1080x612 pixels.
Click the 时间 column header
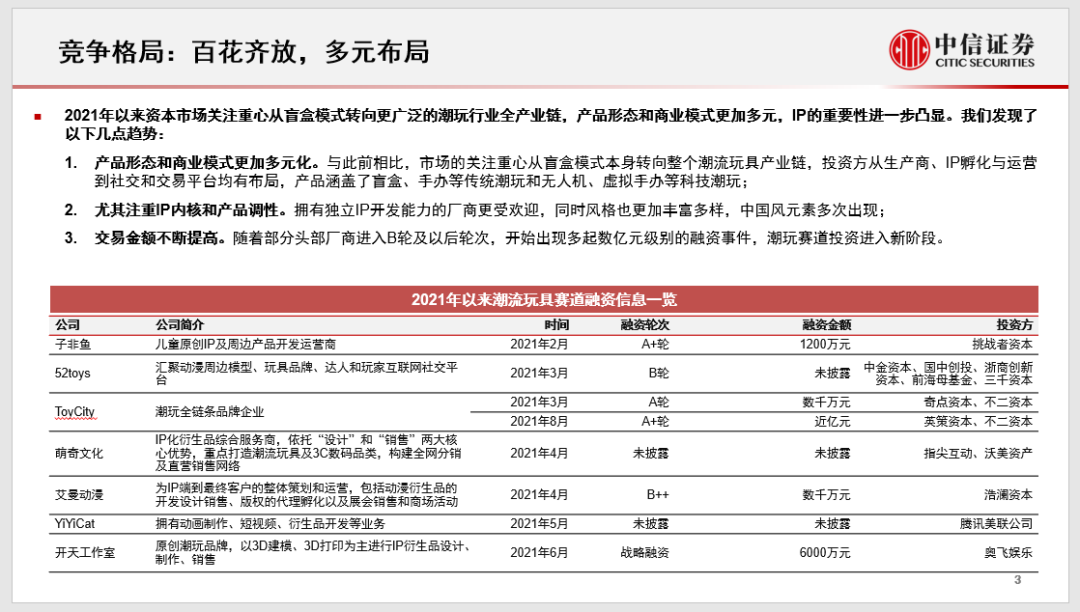point(557,324)
